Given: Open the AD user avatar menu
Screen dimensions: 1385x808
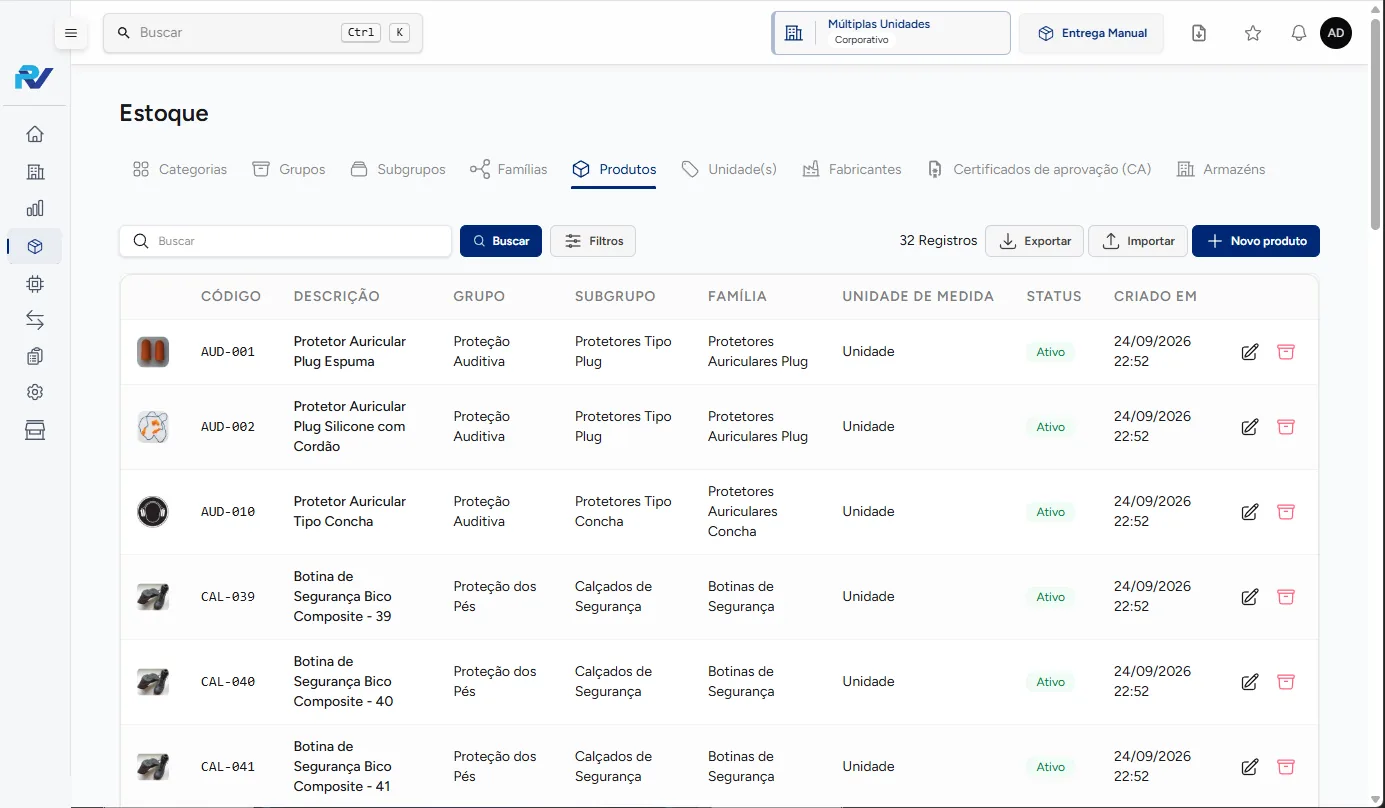Looking at the screenshot, I should (1336, 33).
